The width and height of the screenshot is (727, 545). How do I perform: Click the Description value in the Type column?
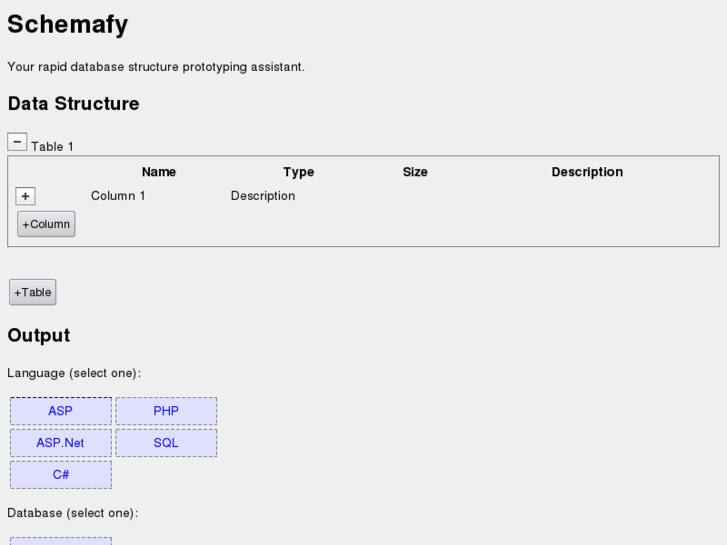click(263, 196)
